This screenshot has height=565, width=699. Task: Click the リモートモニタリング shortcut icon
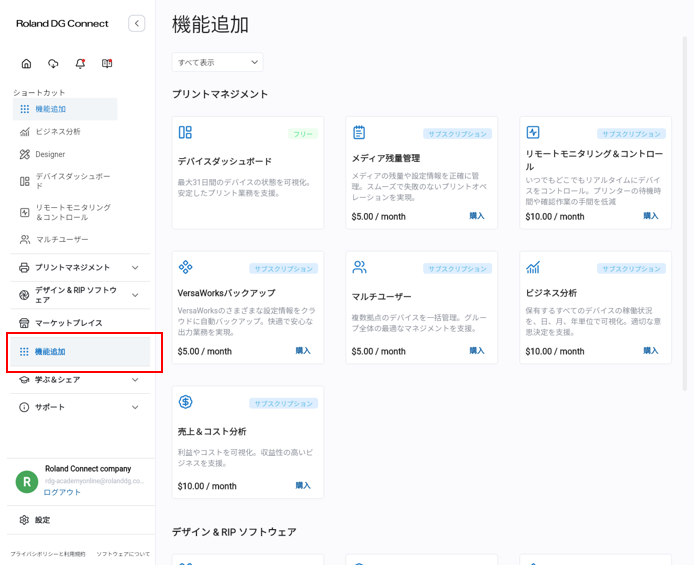coord(25,212)
